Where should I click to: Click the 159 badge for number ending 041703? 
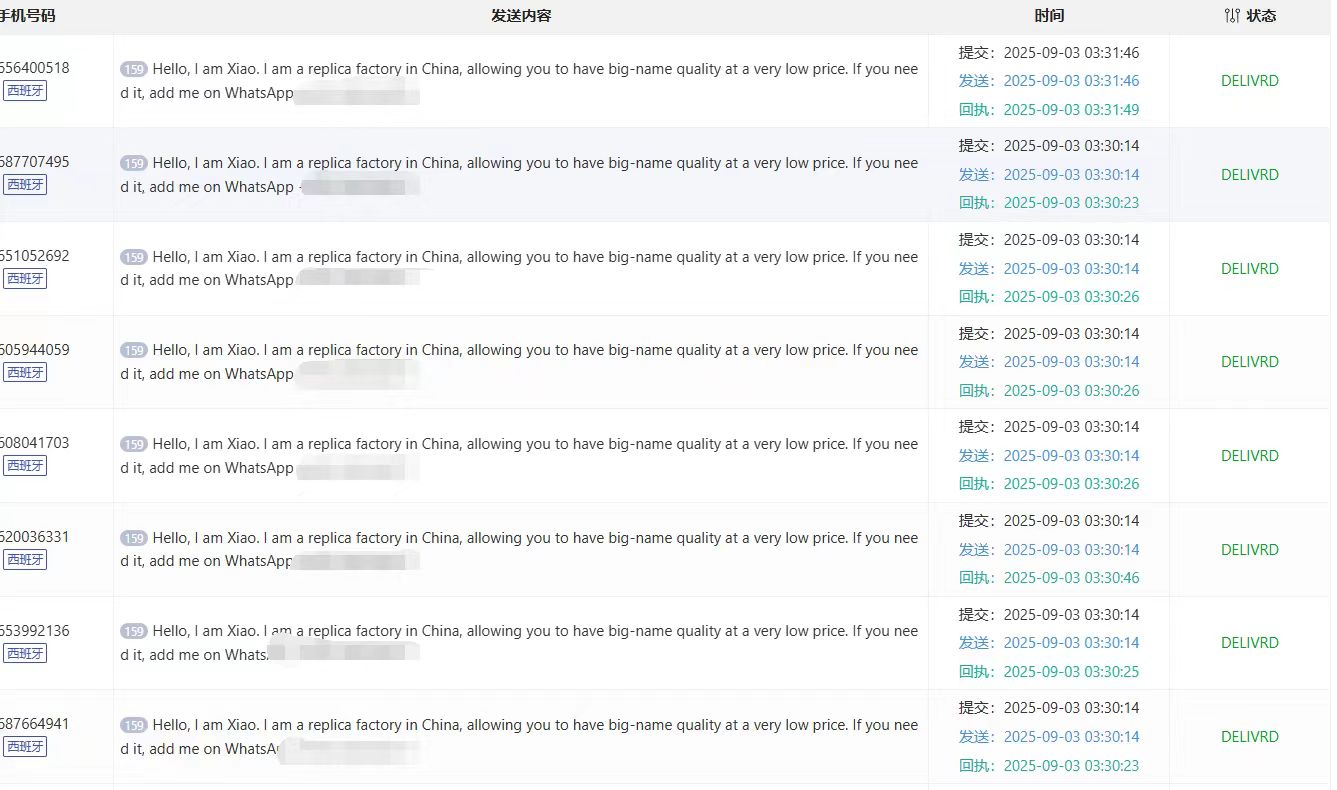(x=134, y=444)
